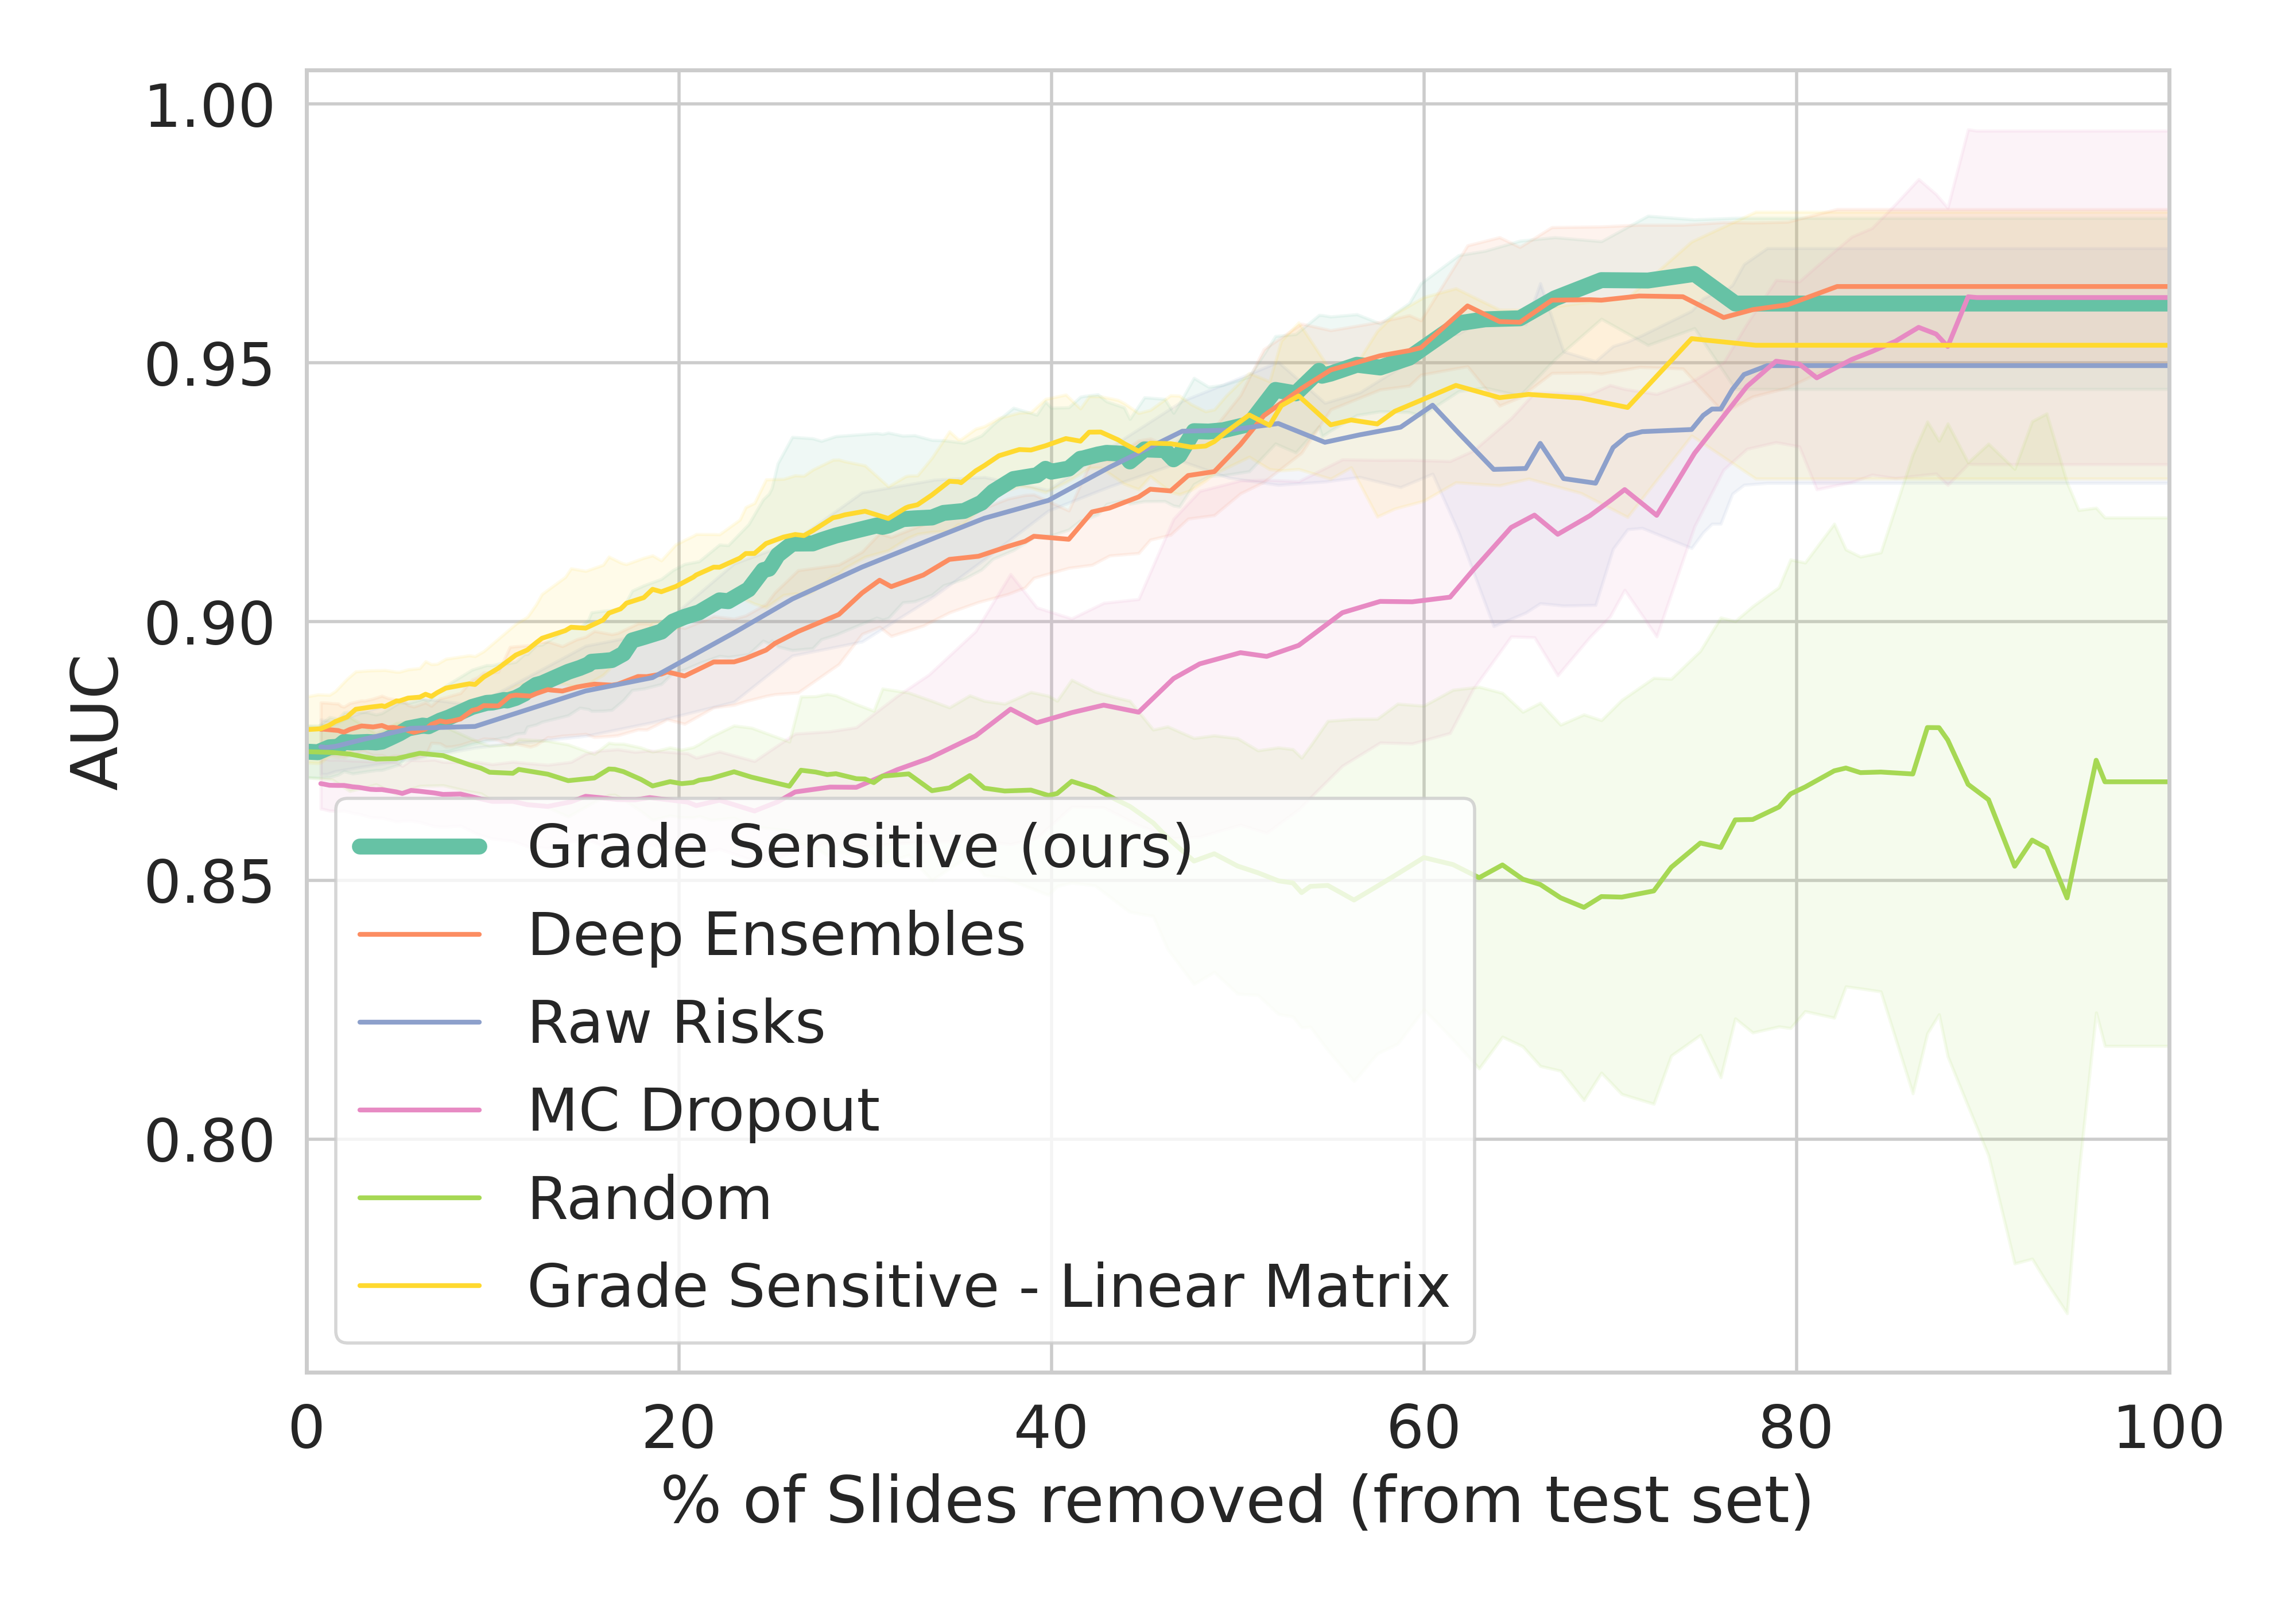Select the MC Dropout legend label
This screenshot has height=1607, width=2296.
[703, 1110]
